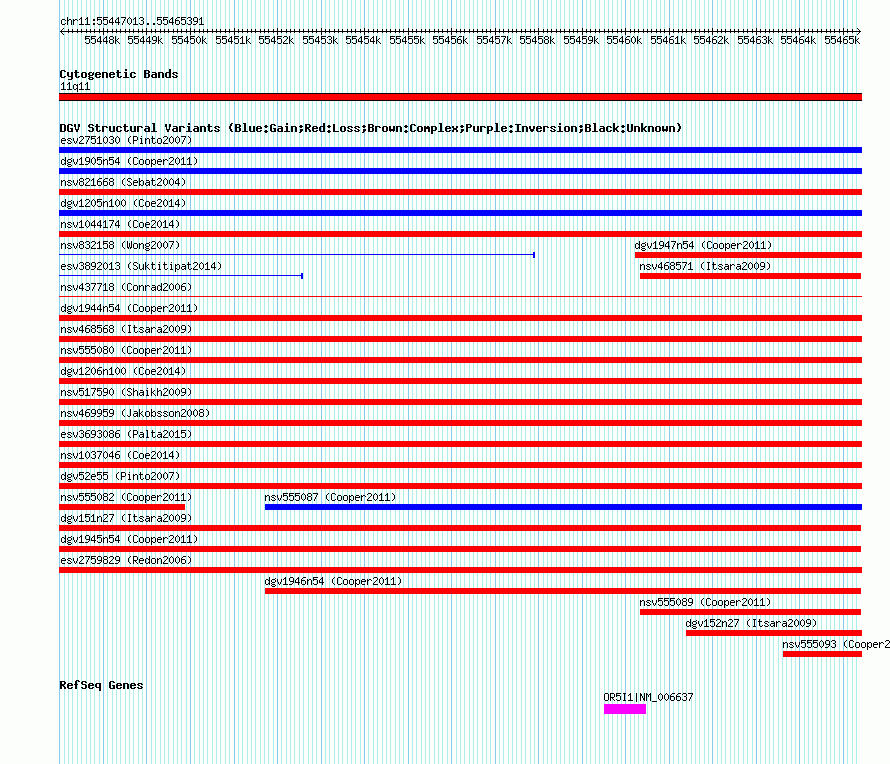Screen dimensions: 890x764
Task: Click the 55460k ruler tick label
Action: click(x=624, y=40)
